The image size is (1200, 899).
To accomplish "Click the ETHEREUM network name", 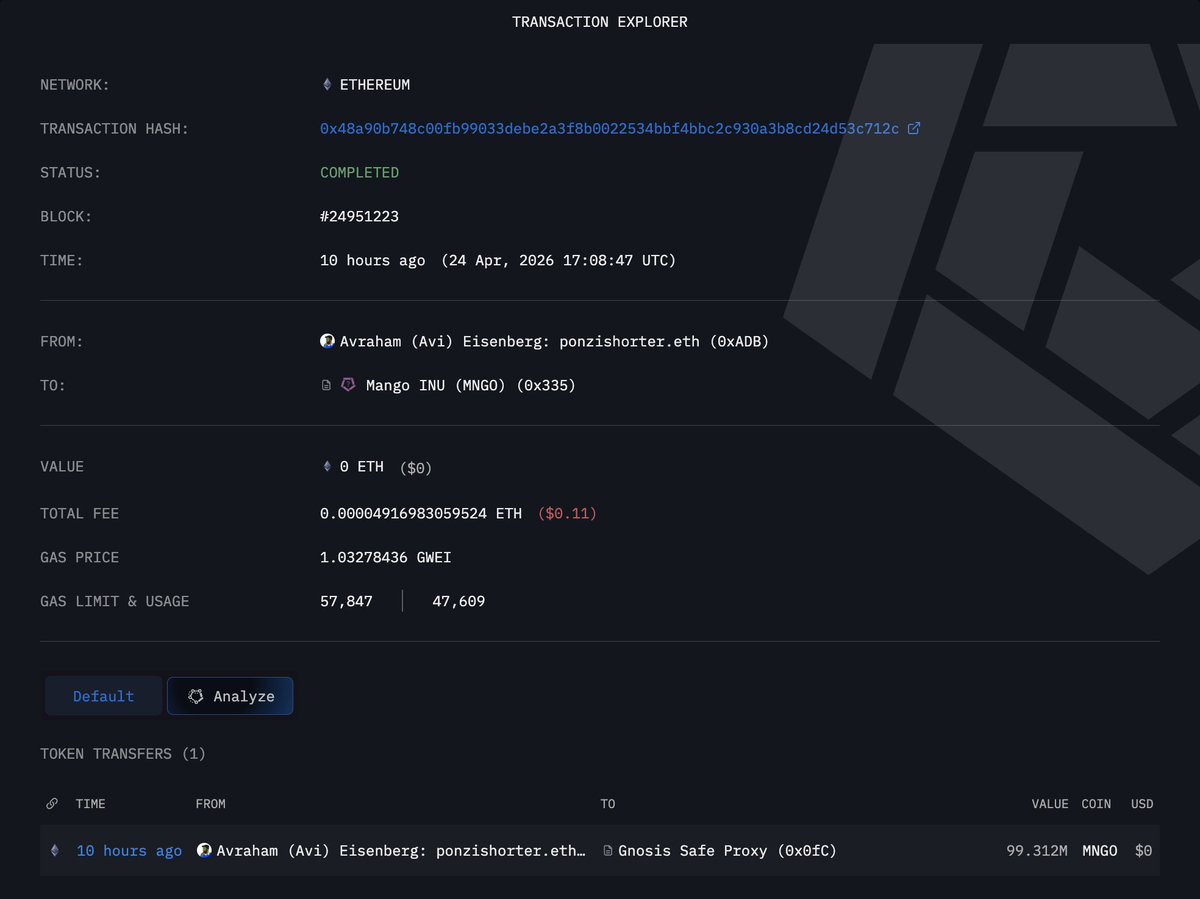I will [375, 85].
